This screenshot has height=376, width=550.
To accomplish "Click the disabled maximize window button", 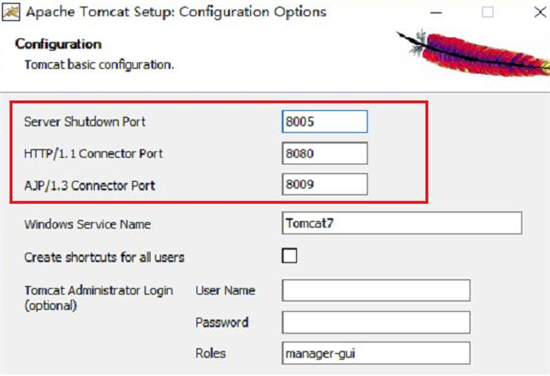I will 488,12.
